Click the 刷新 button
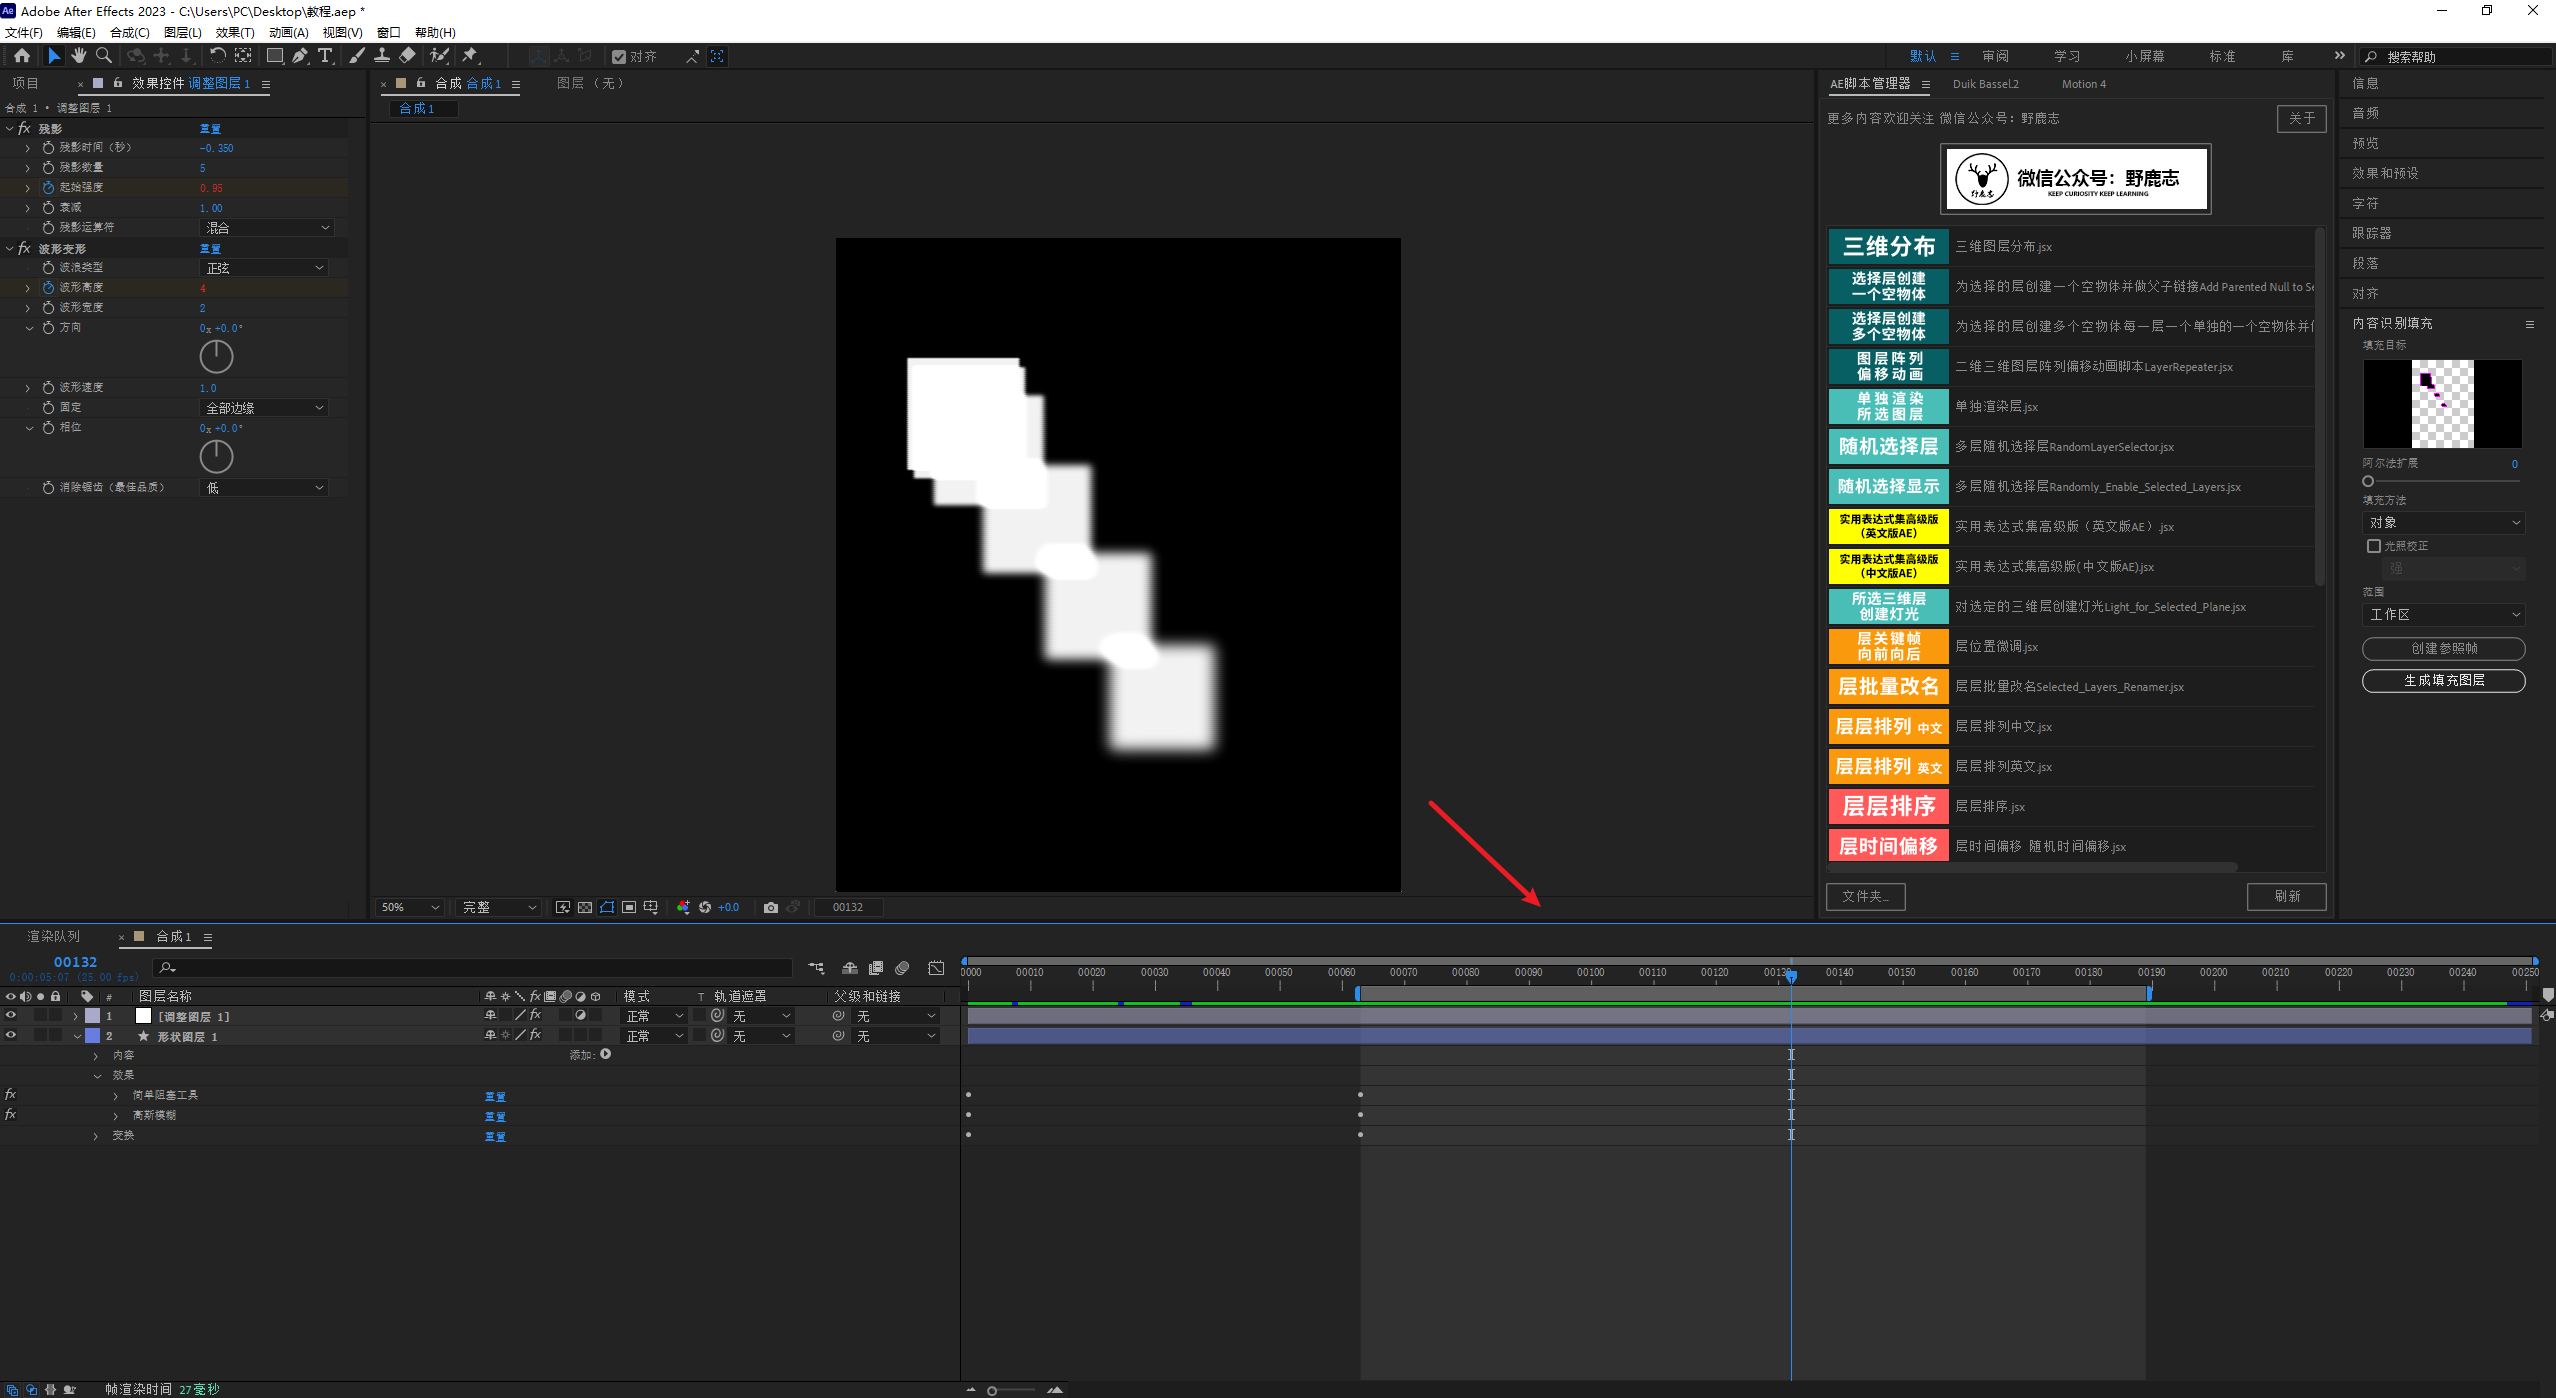The width and height of the screenshot is (2556, 1398). [2286, 896]
